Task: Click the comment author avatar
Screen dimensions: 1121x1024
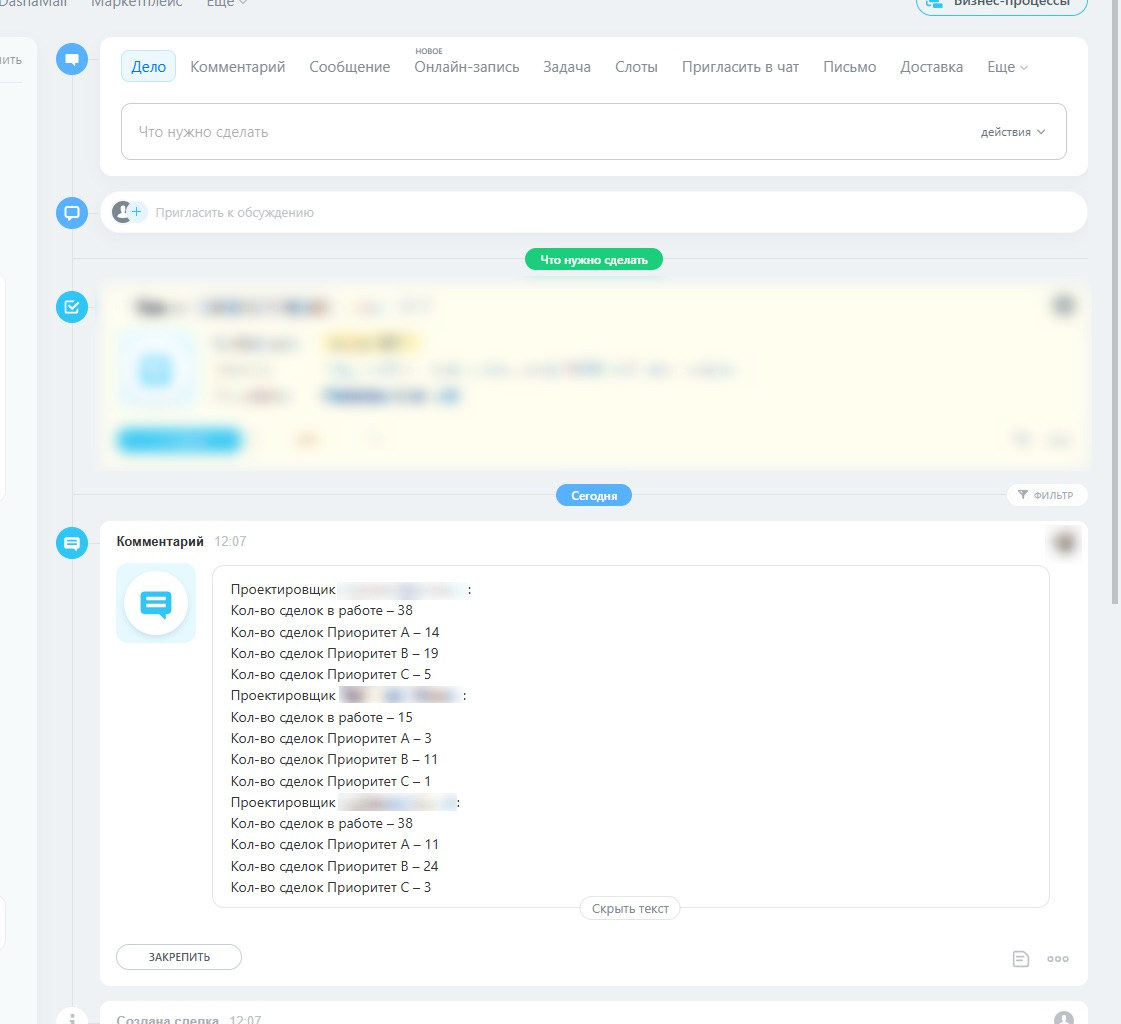Action: pos(1065,542)
